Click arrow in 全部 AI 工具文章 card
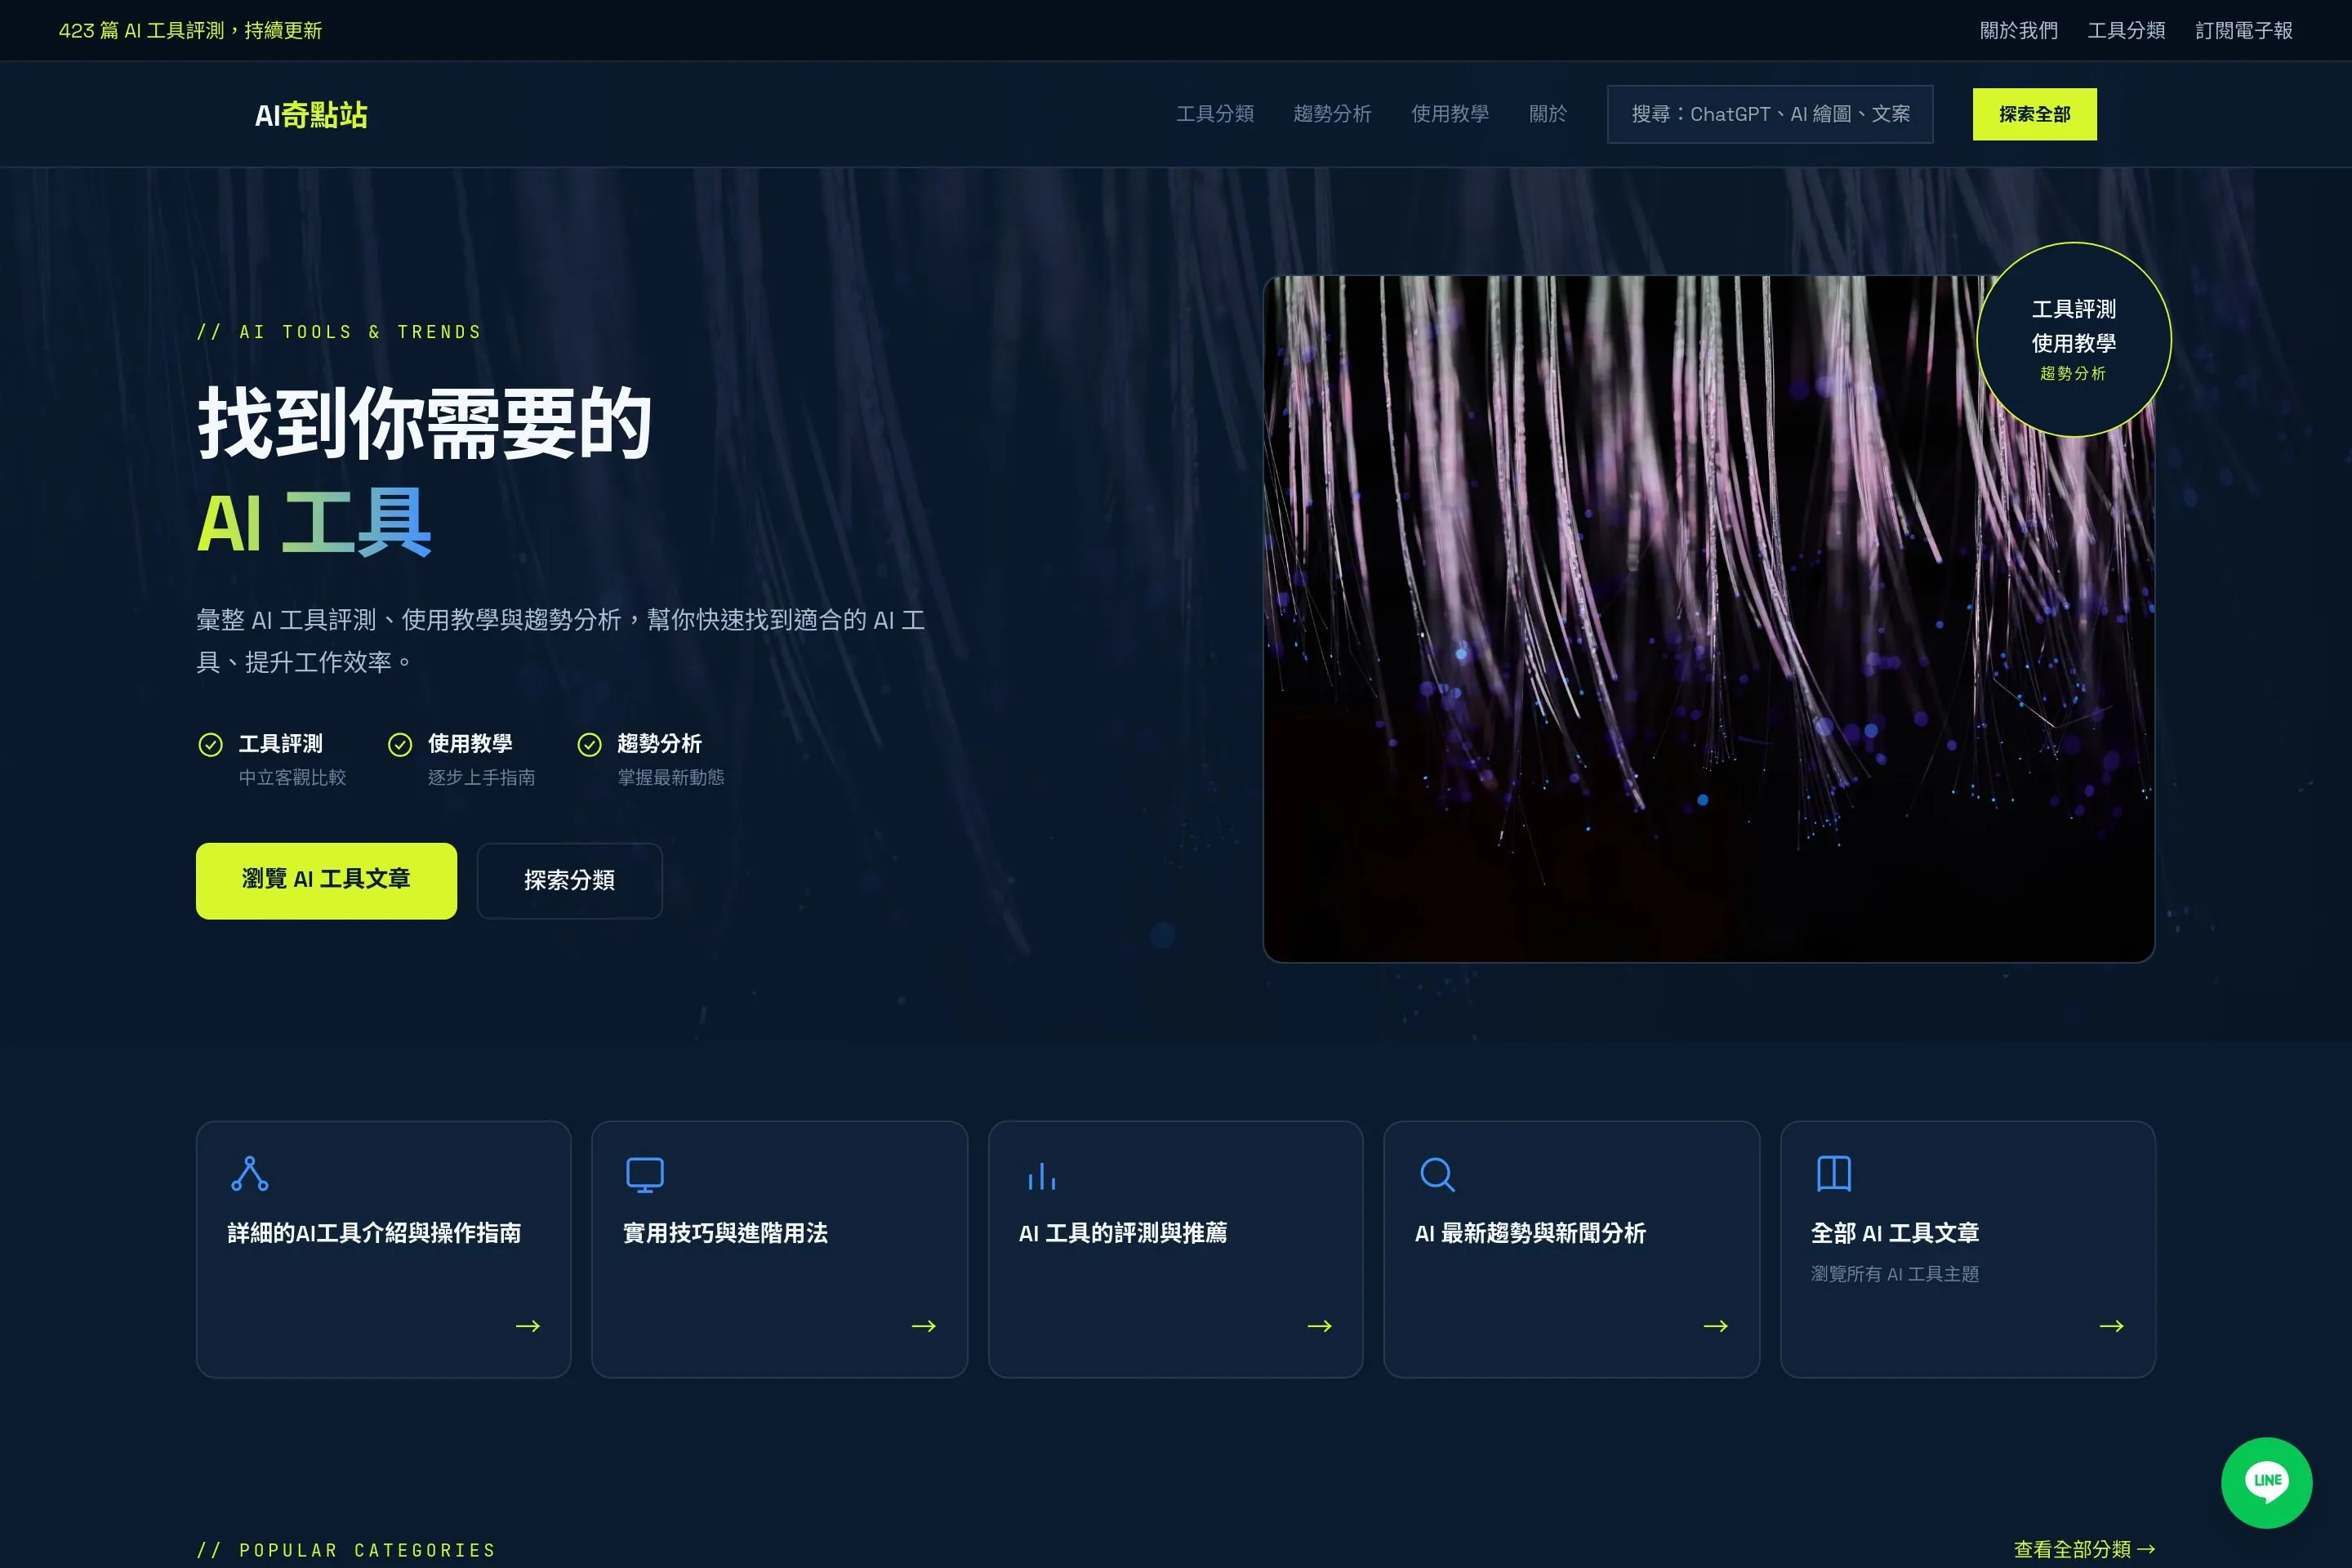 point(2111,1326)
